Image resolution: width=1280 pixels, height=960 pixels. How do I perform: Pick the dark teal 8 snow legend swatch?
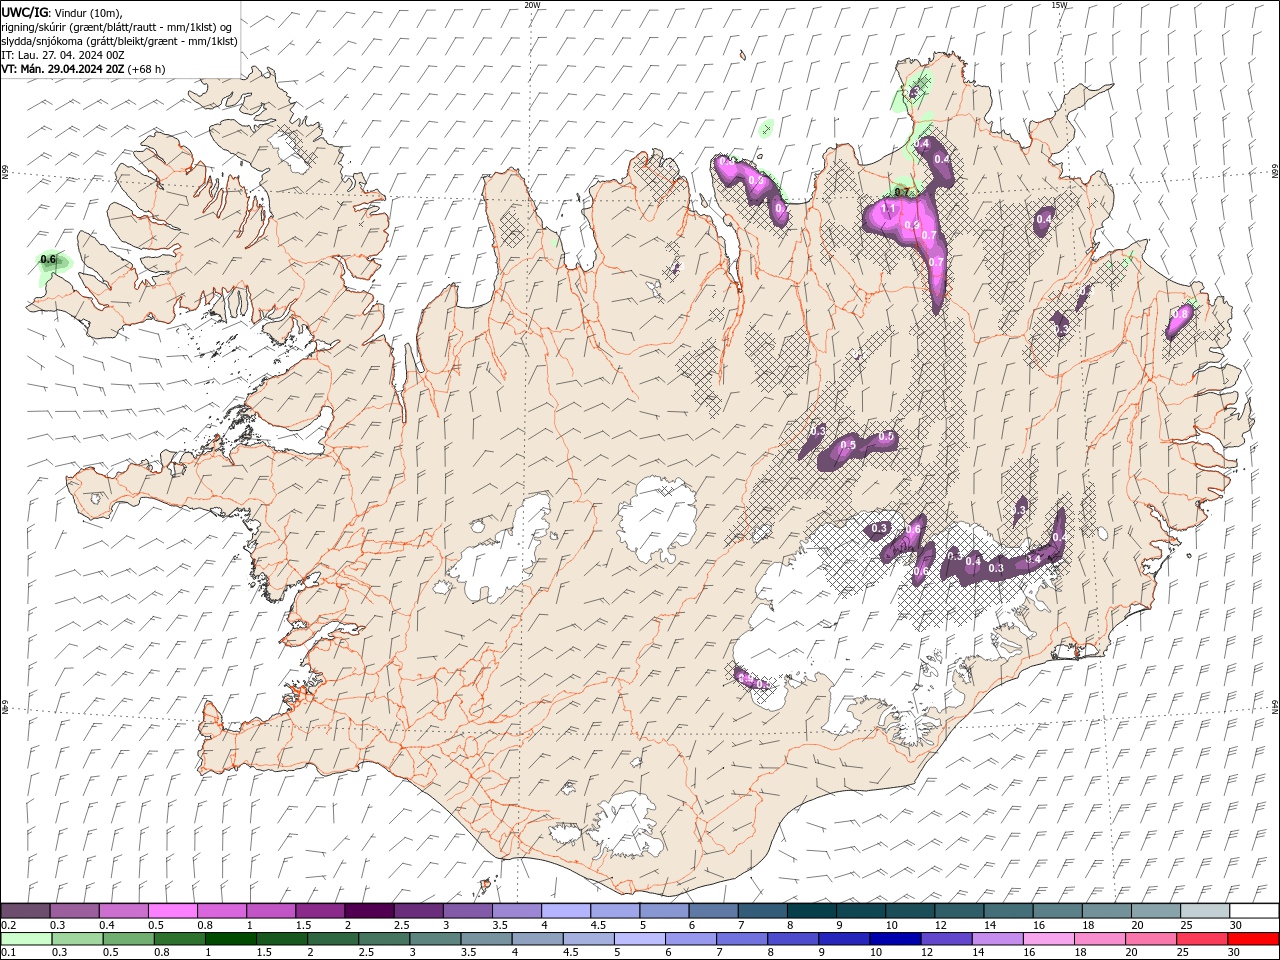pyautogui.click(x=812, y=911)
